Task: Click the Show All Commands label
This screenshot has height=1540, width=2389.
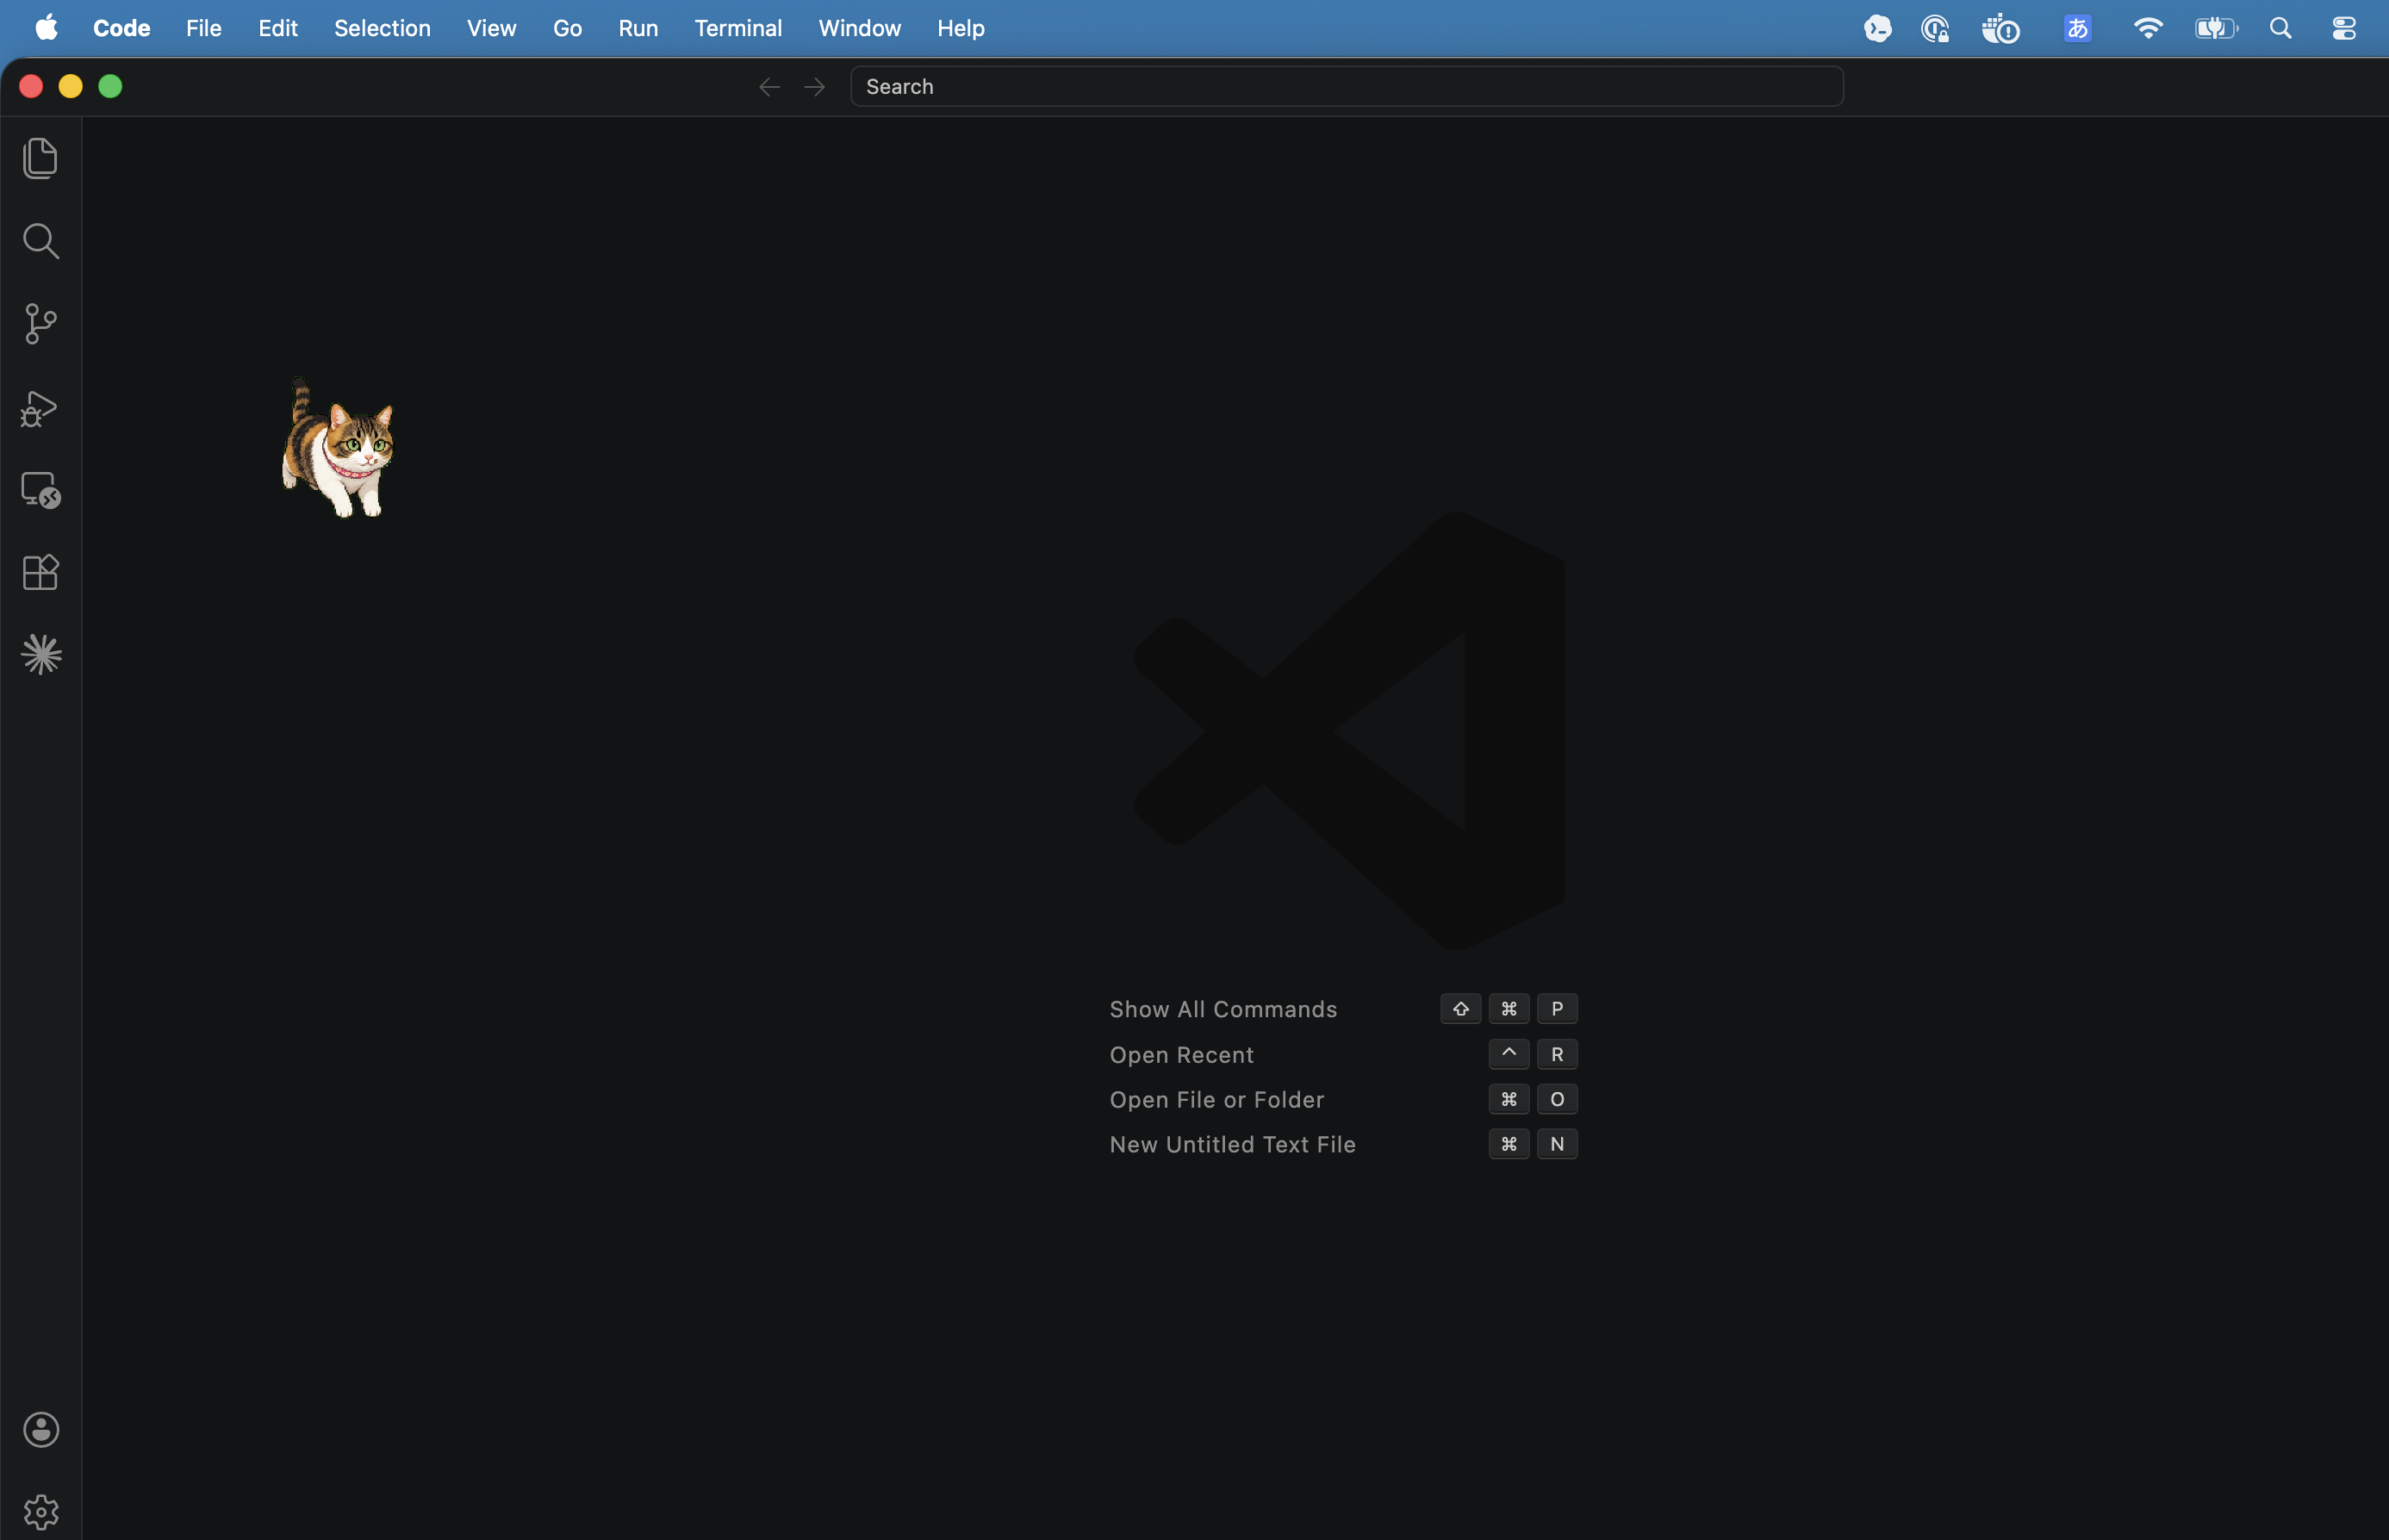Action: pyautogui.click(x=1223, y=1009)
